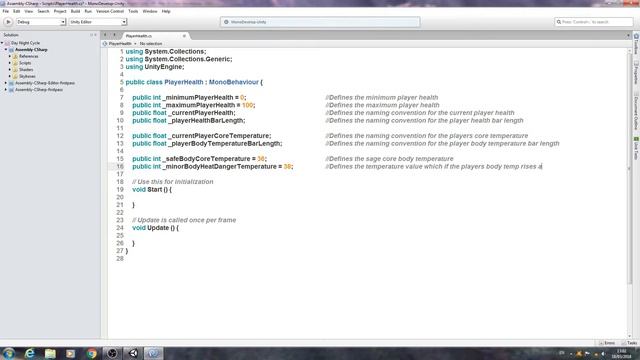Open the View menu
The width and height of the screenshot is (640, 360).
(29, 11)
